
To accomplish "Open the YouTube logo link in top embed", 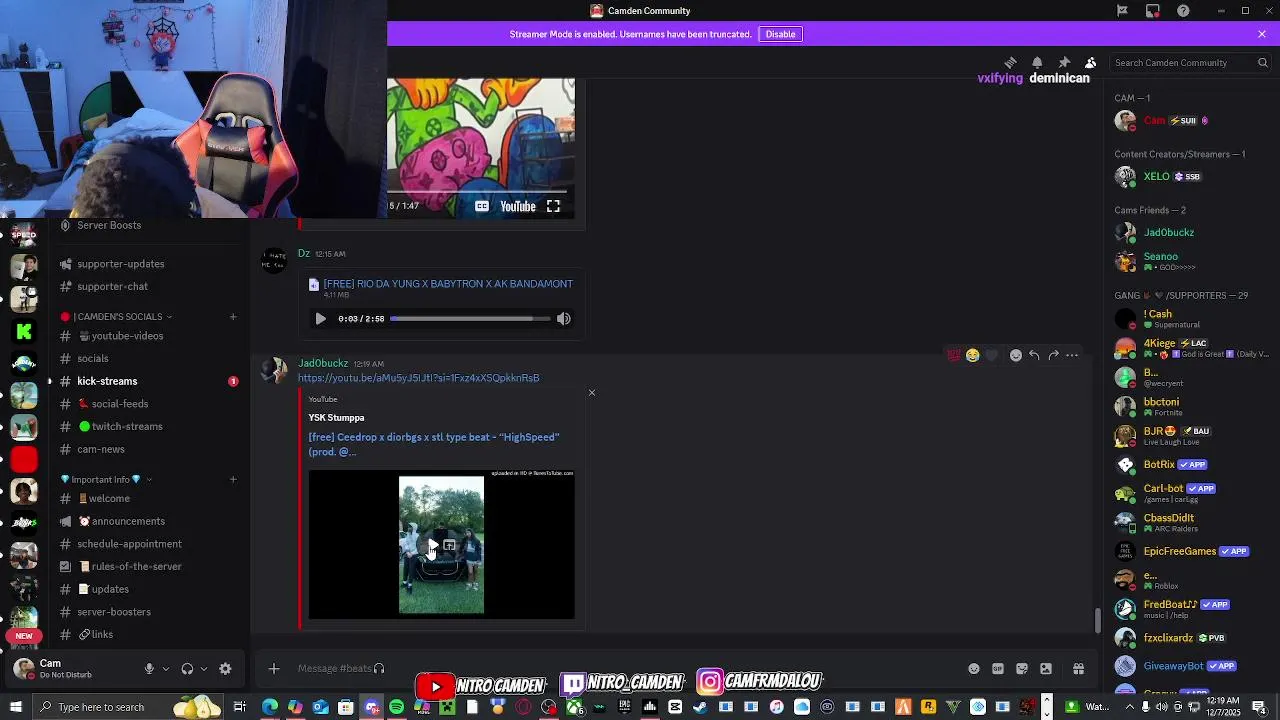I will click(x=518, y=206).
